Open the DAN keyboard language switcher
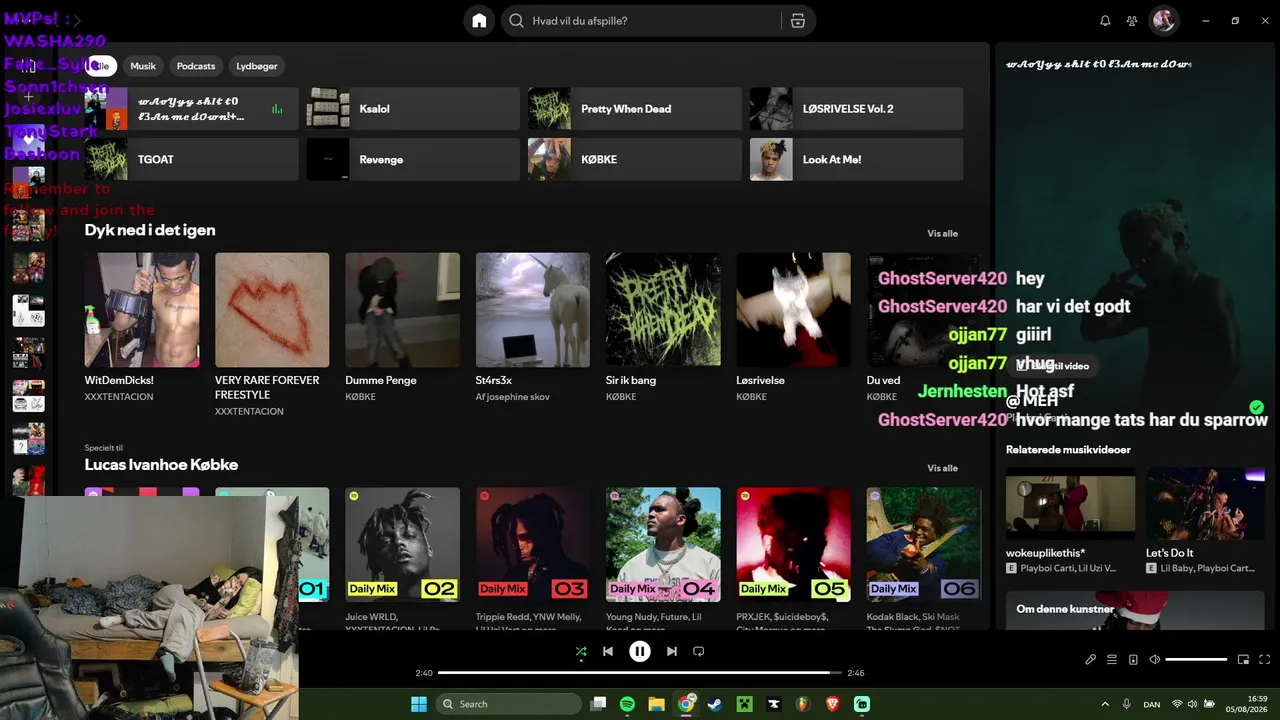Viewport: 1280px width, 720px height. click(x=1152, y=704)
